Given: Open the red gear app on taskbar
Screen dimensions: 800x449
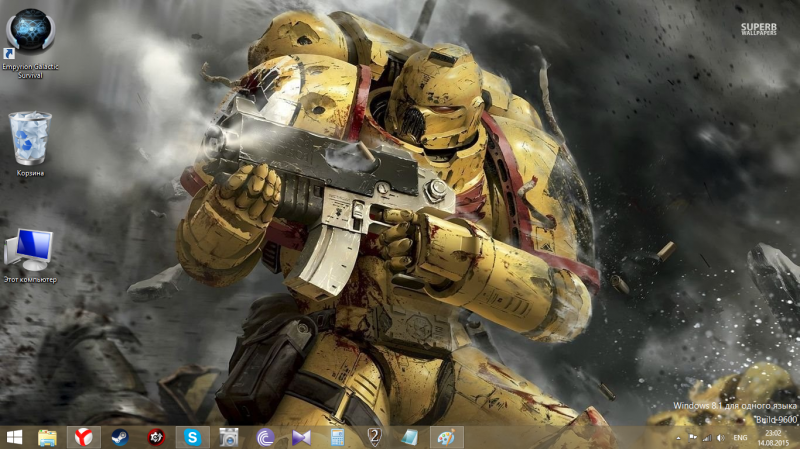Looking at the screenshot, I should (x=156, y=437).
